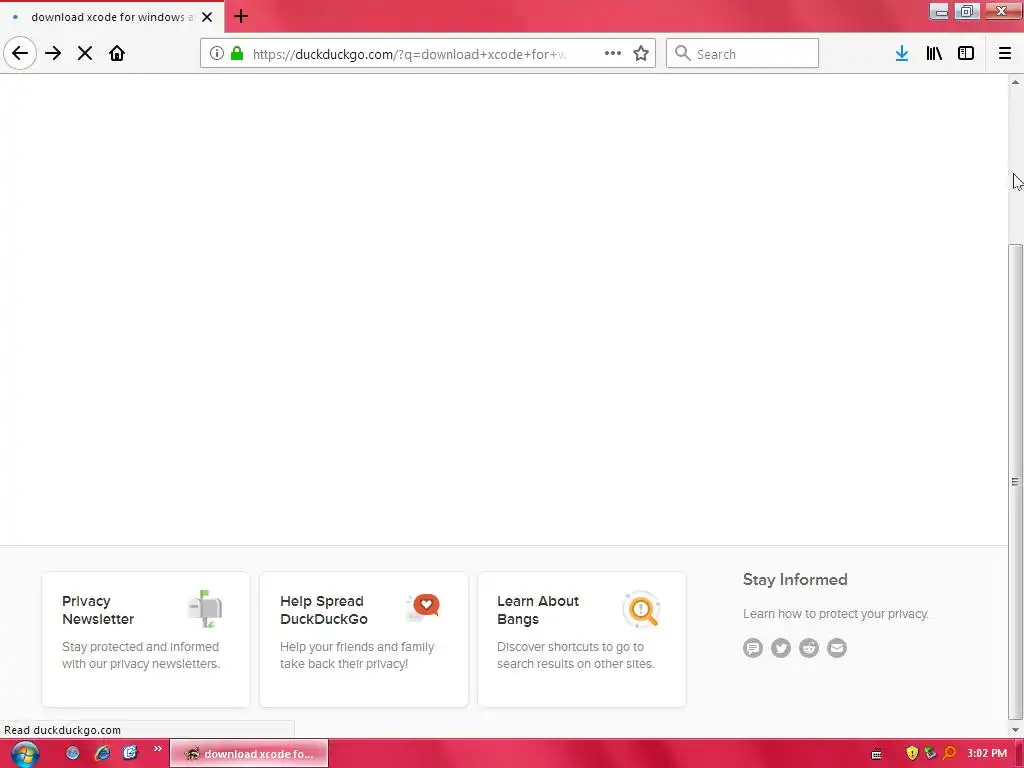The height and width of the screenshot is (768, 1024).
Task: Go forward with the arrow button
Action: [53, 54]
